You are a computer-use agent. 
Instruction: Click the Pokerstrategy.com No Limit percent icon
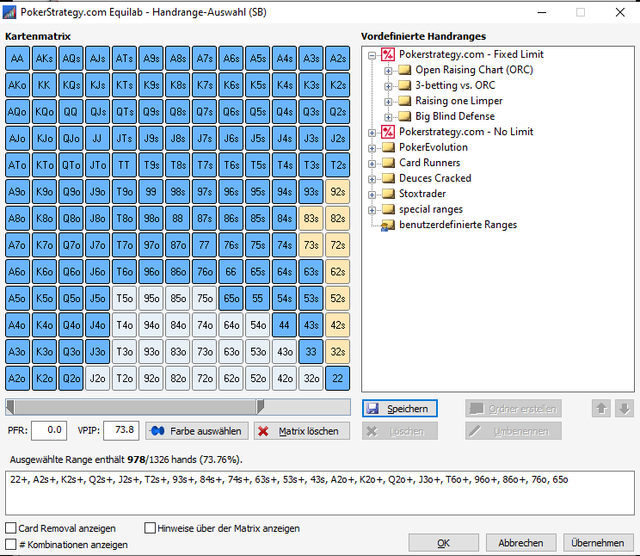(388, 132)
